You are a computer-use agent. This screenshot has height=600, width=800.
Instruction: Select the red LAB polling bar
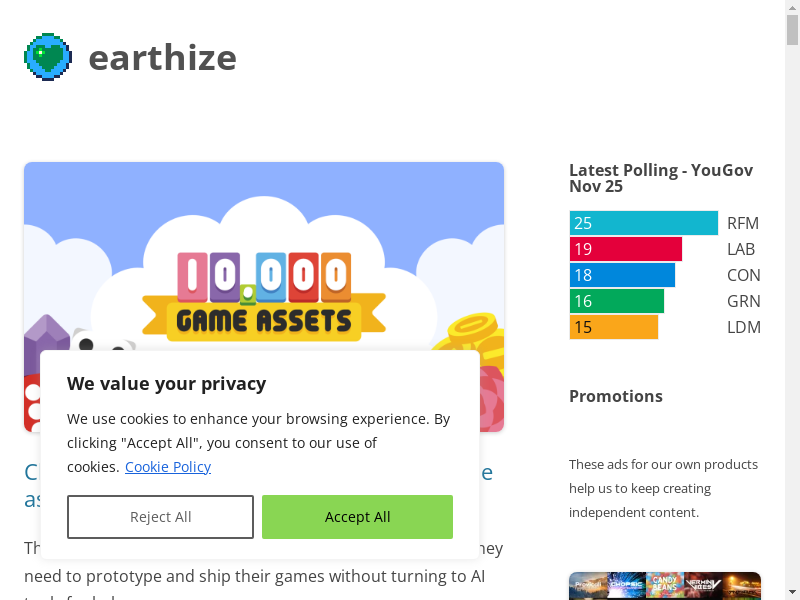point(626,249)
